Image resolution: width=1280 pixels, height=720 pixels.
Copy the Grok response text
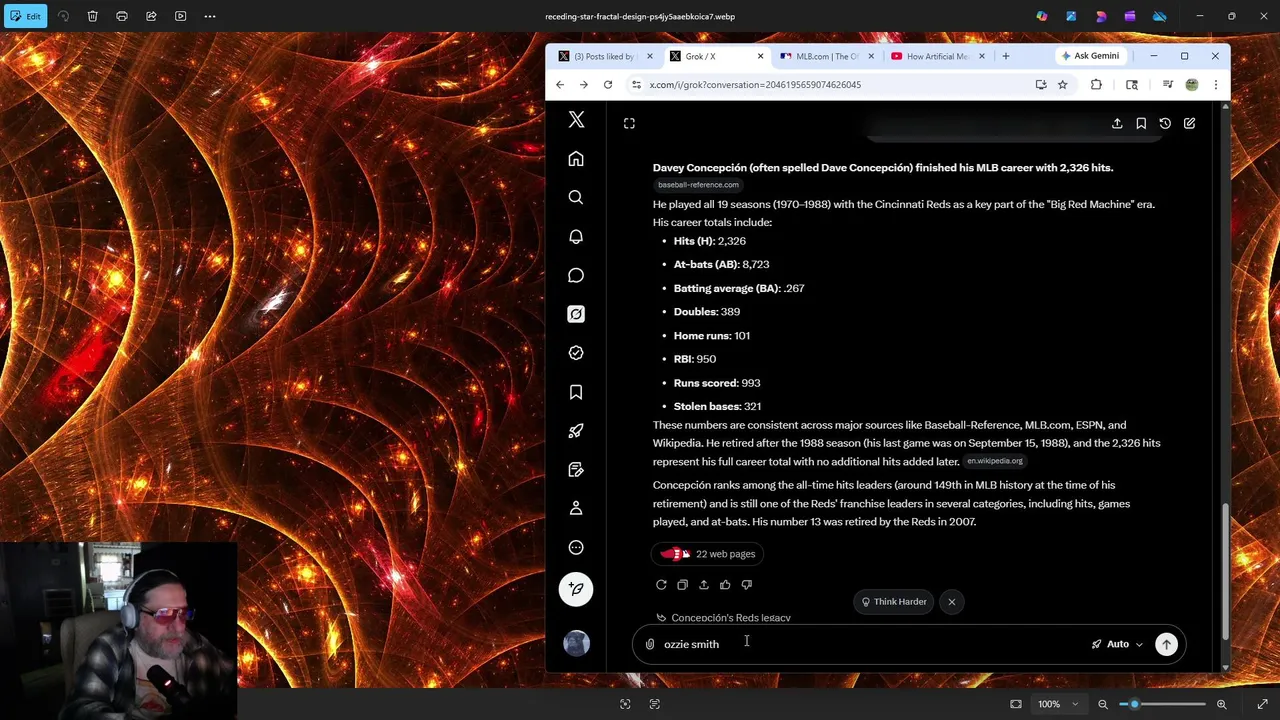682,585
